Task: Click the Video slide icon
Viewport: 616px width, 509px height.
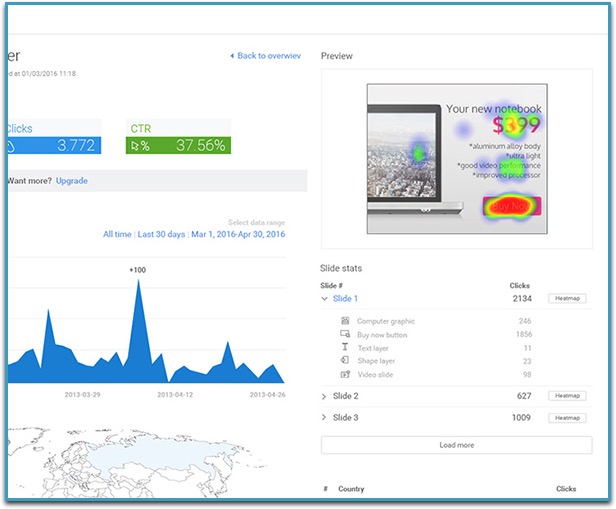Action: [x=345, y=374]
